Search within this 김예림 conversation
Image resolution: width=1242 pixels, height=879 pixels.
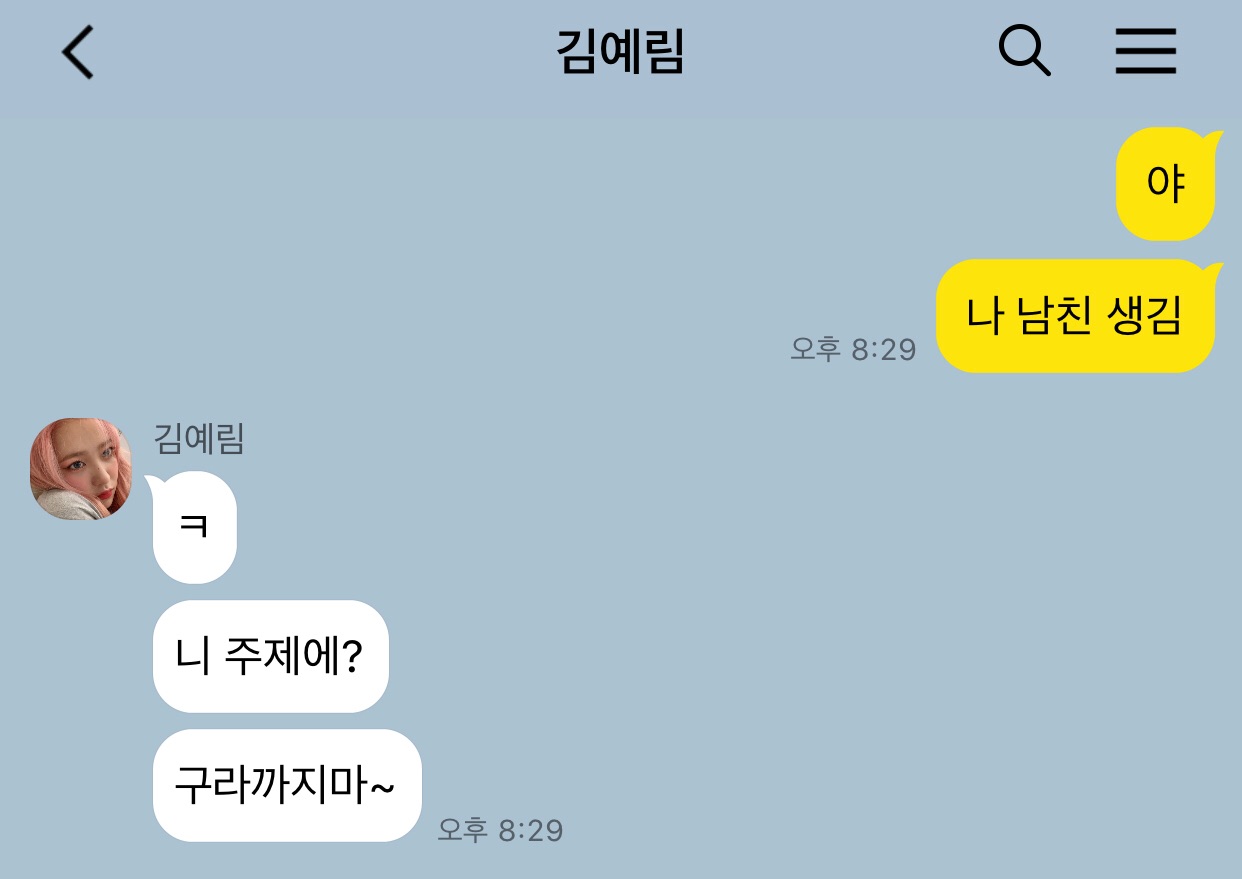click(x=1024, y=51)
